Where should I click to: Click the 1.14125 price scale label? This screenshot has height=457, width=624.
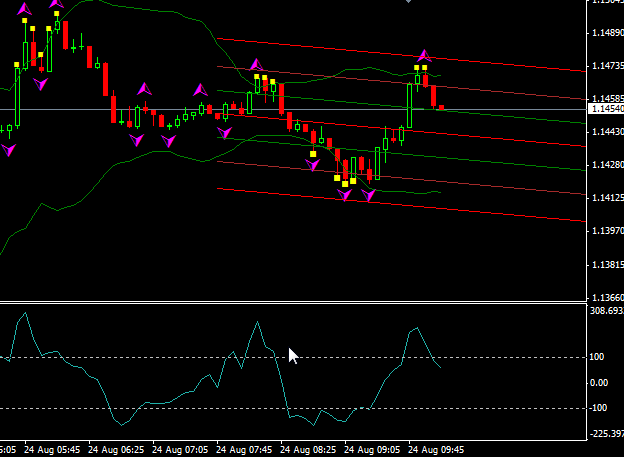(608, 198)
